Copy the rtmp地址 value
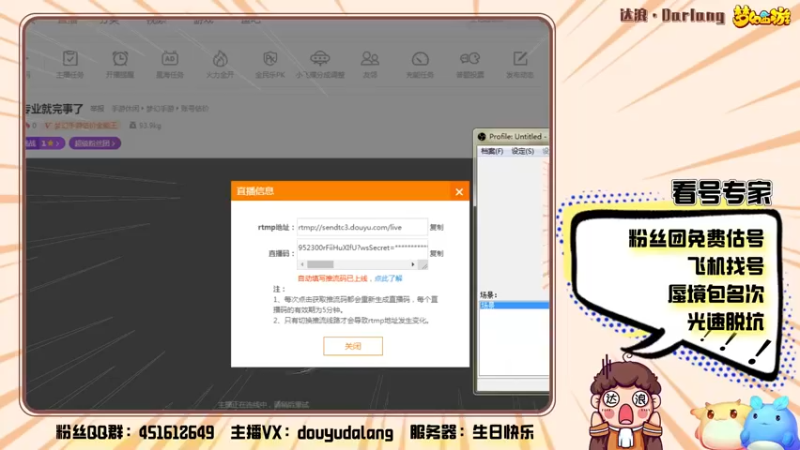Screen dimensions: 800x450 click(436, 228)
